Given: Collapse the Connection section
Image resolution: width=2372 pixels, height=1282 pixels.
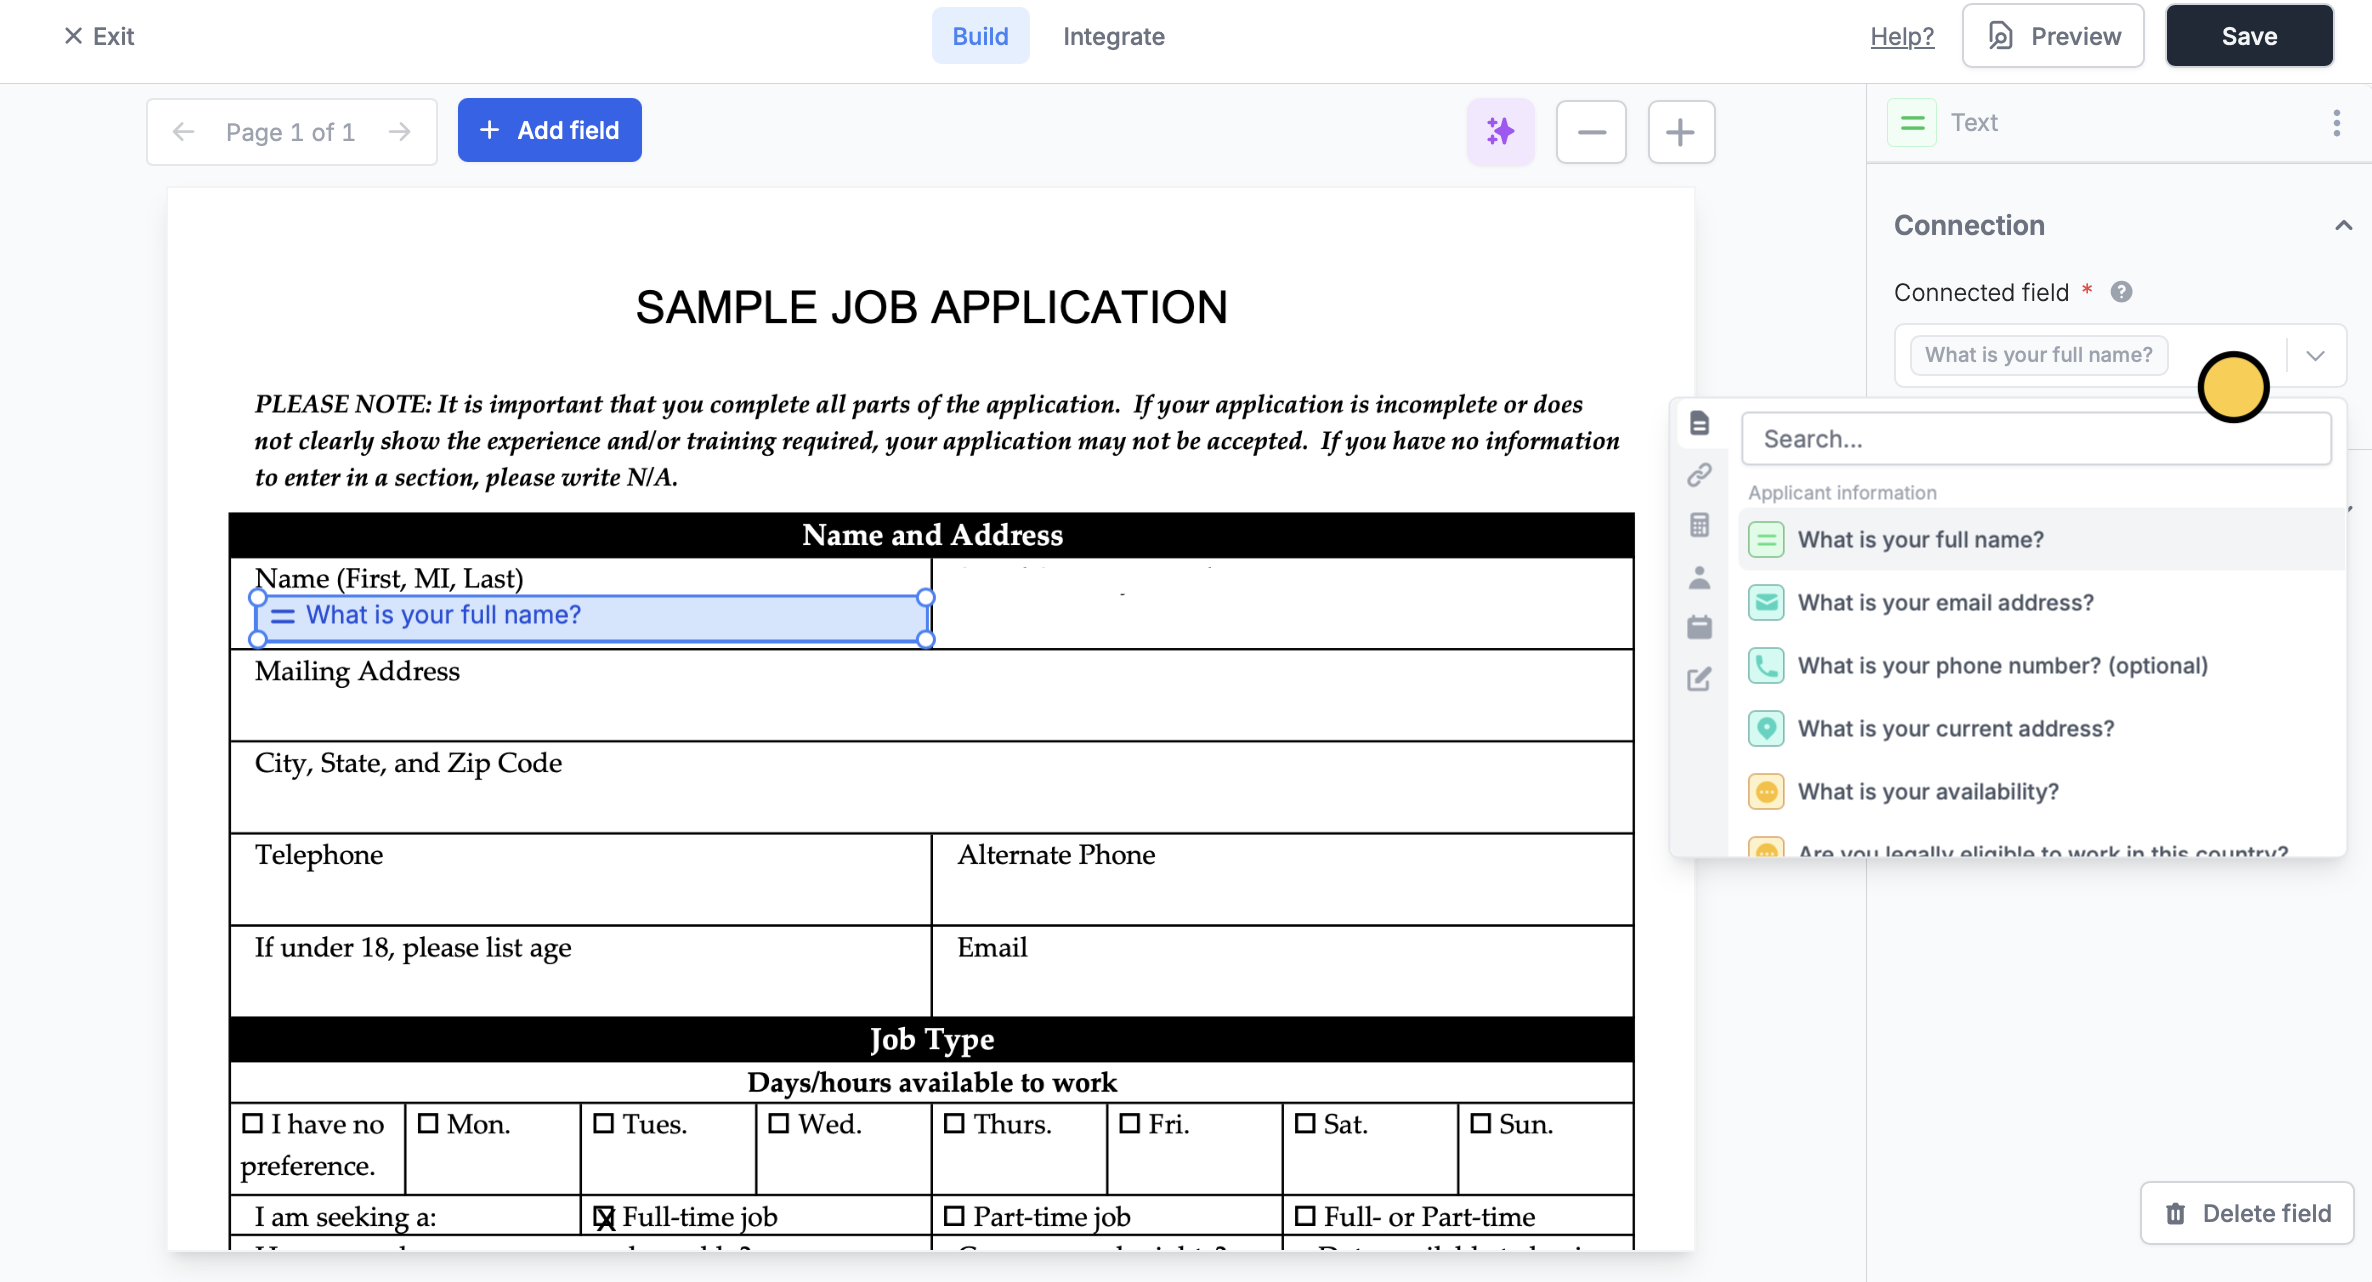Looking at the screenshot, I should pyautogui.click(x=2344, y=224).
